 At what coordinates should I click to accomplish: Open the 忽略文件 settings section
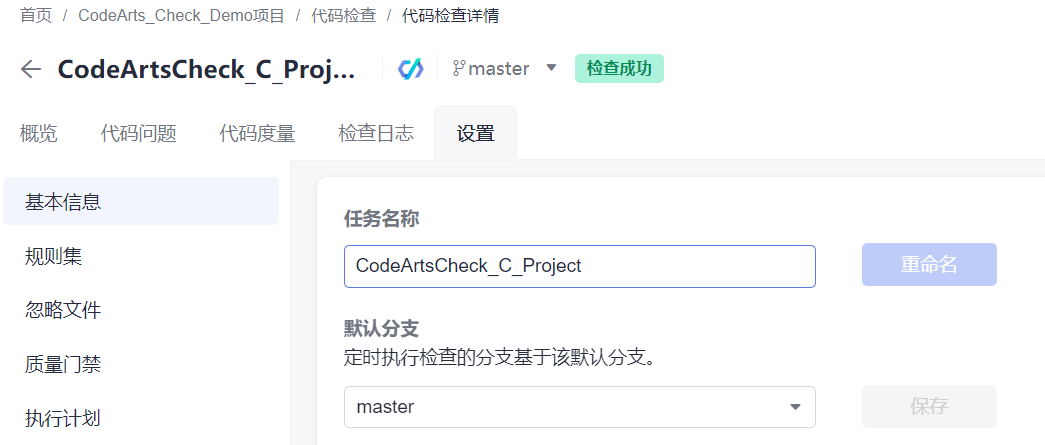click(x=63, y=310)
